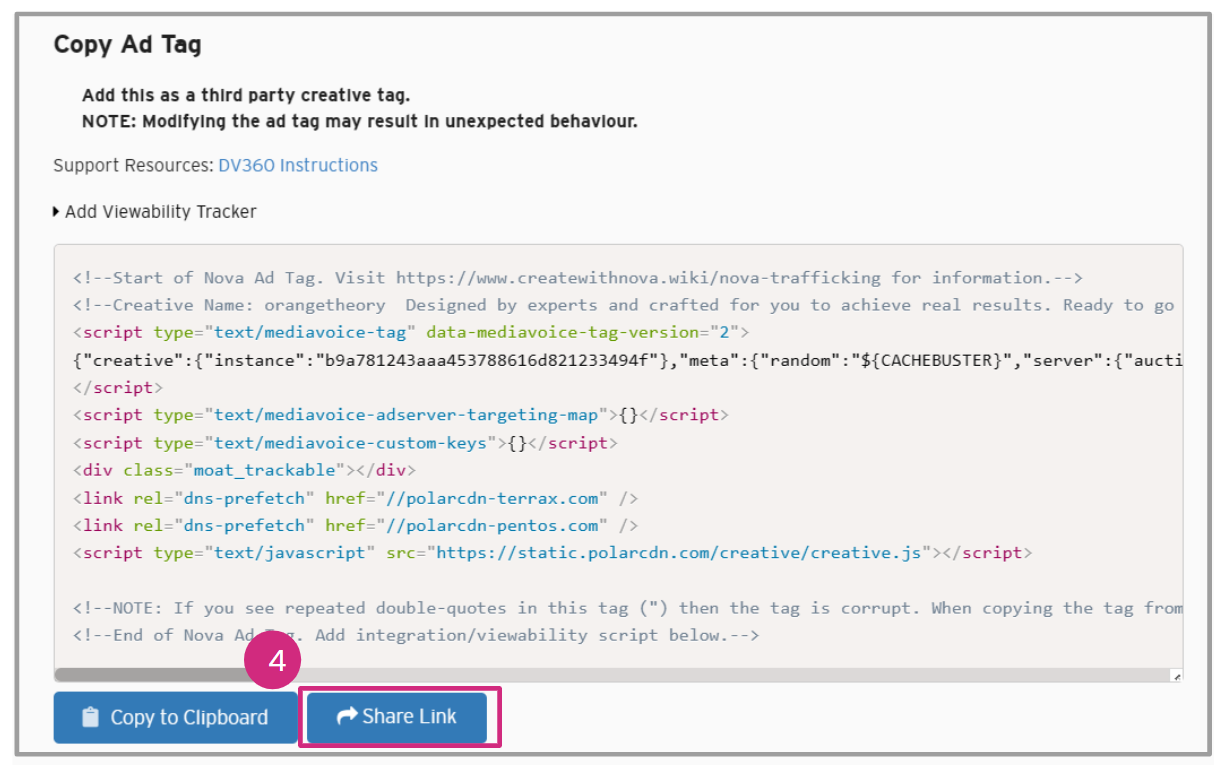Click the textarea resize handle corner
The image size is (1232, 765).
click(x=1176, y=676)
